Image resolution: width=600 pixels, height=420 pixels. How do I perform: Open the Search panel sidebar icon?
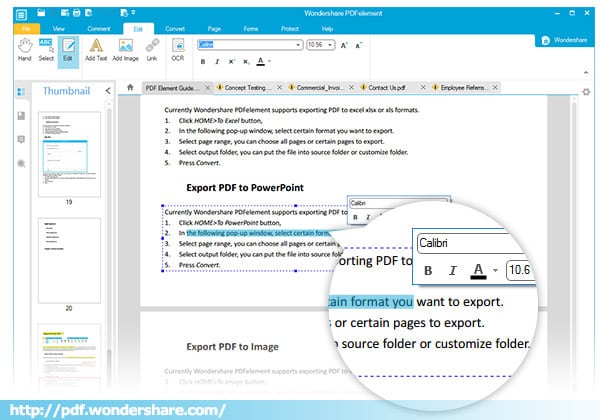(x=21, y=164)
